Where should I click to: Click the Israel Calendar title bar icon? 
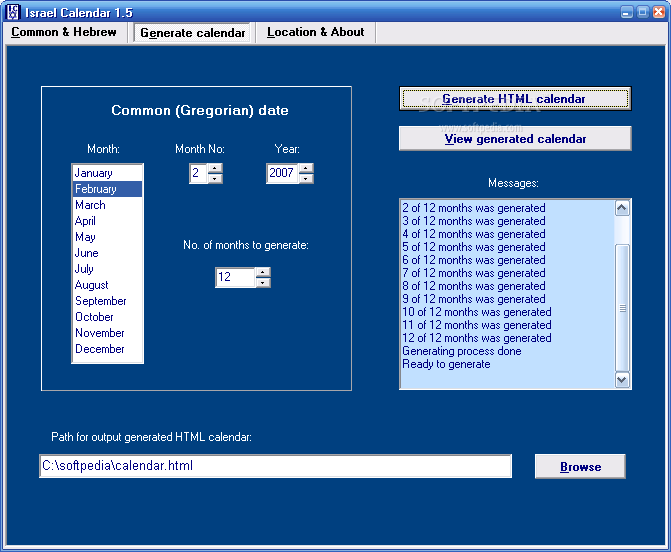[x=13, y=12]
